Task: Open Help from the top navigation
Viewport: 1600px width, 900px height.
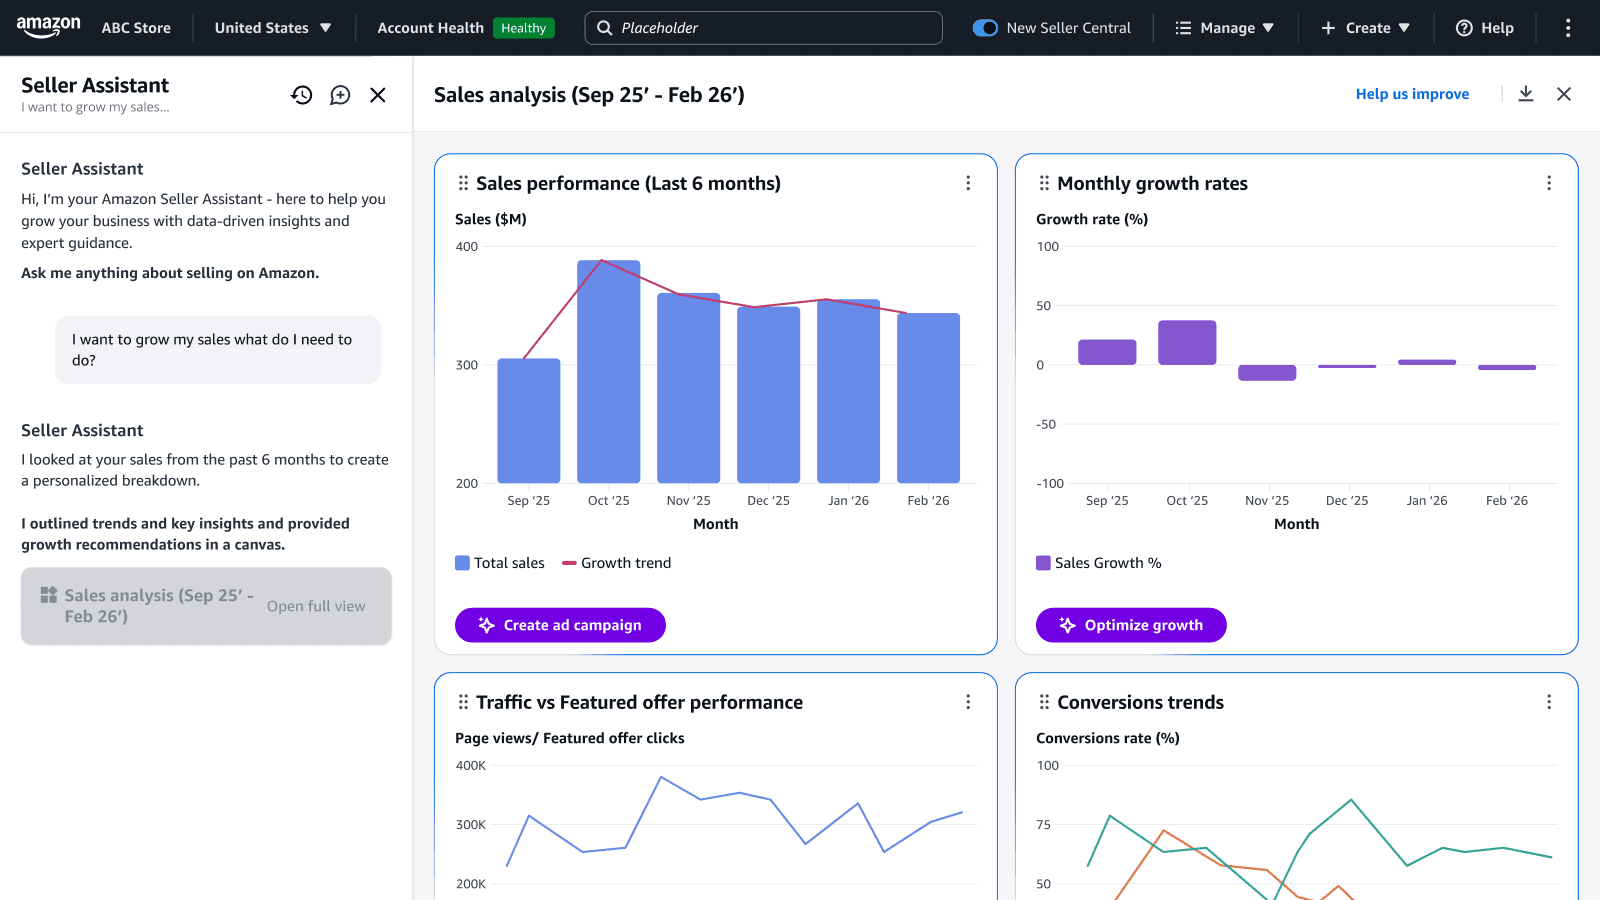Action: [x=1485, y=27]
